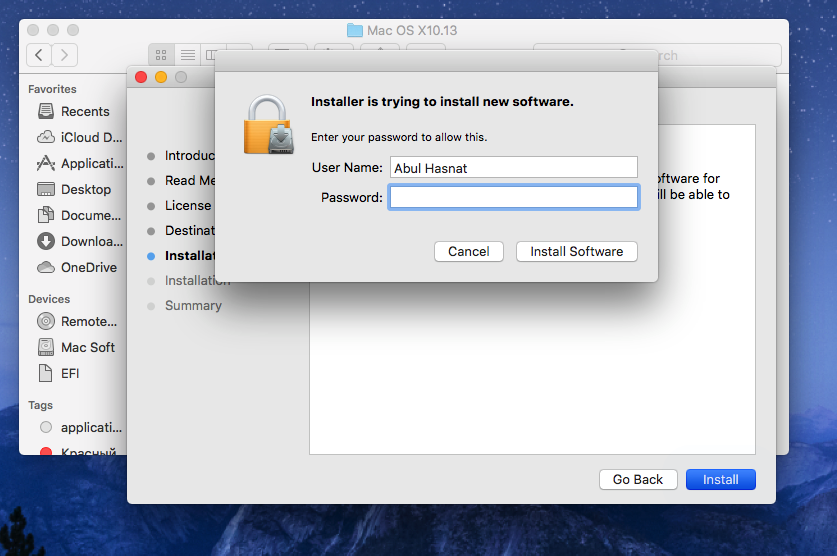Select OneDrive in Finder sidebar

(76, 267)
